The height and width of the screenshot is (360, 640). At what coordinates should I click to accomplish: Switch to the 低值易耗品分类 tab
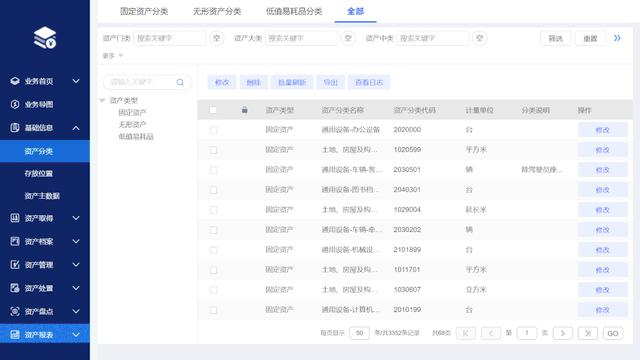294,11
